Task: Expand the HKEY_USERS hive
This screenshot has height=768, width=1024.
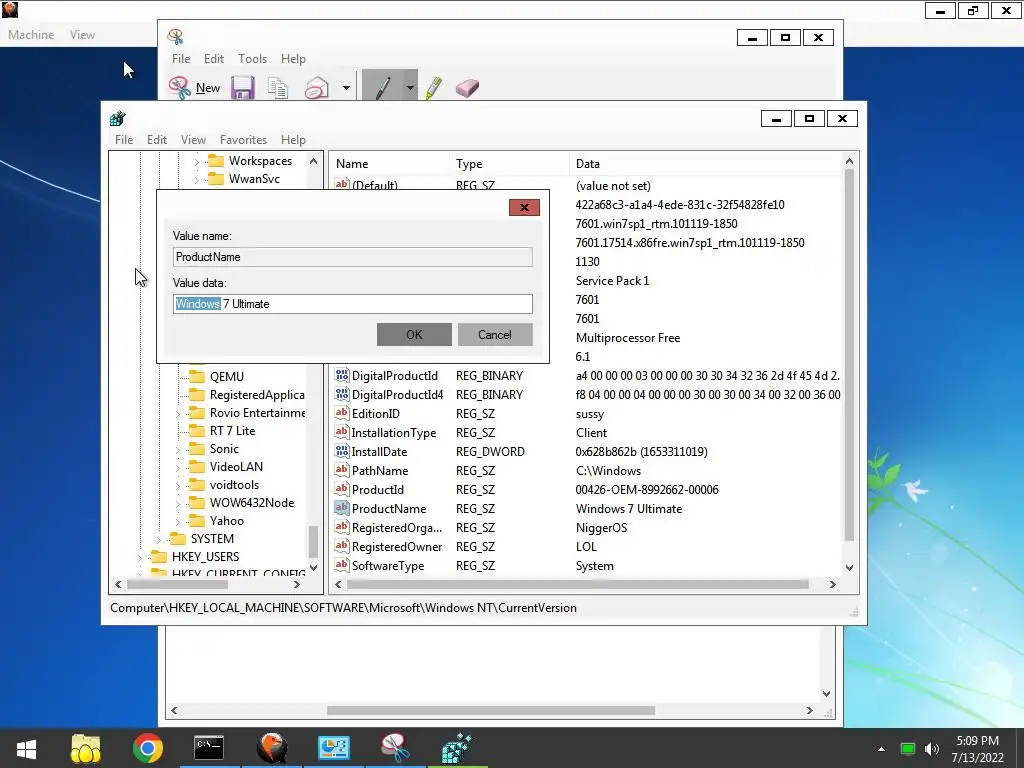Action: pyautogui.click(x=140, y=557)
